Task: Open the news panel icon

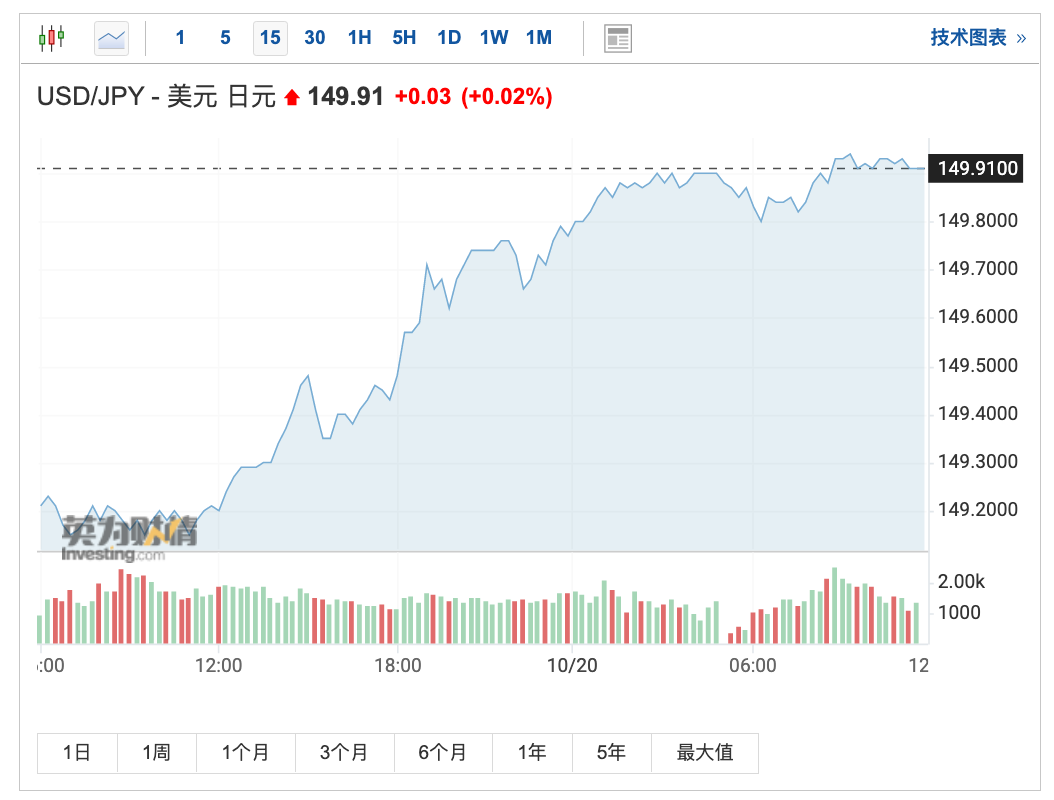Action: click(x=618, y=39)
